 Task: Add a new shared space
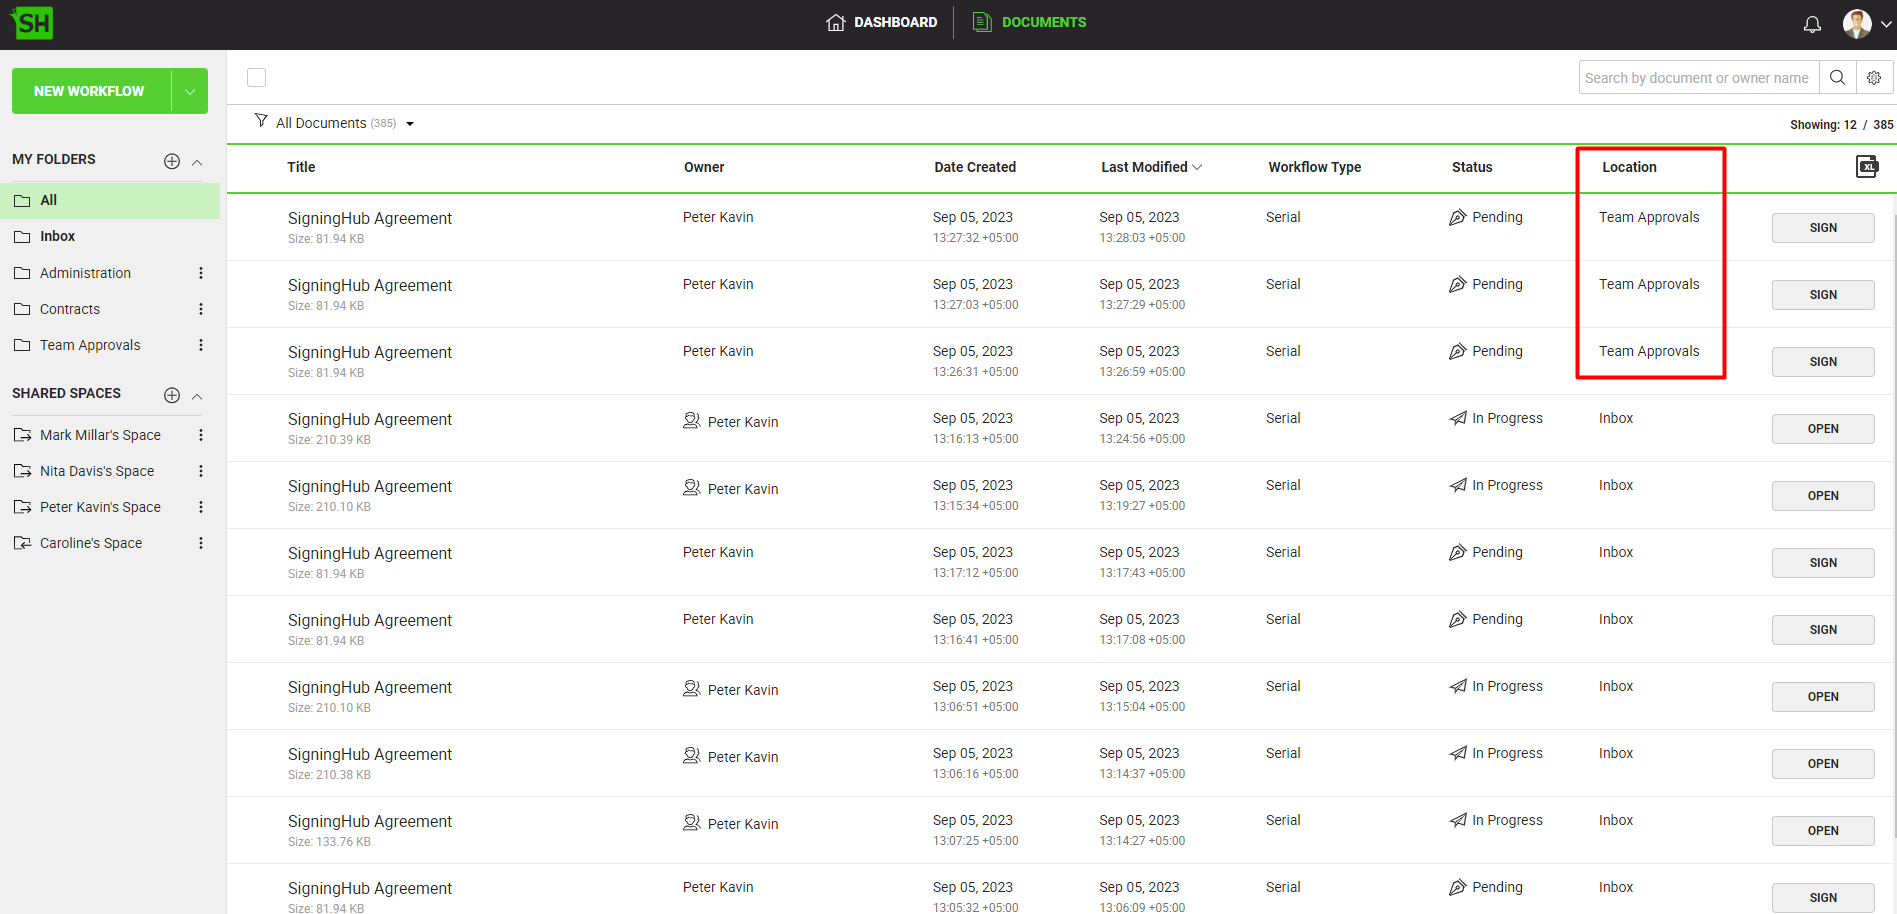(172, 395)
